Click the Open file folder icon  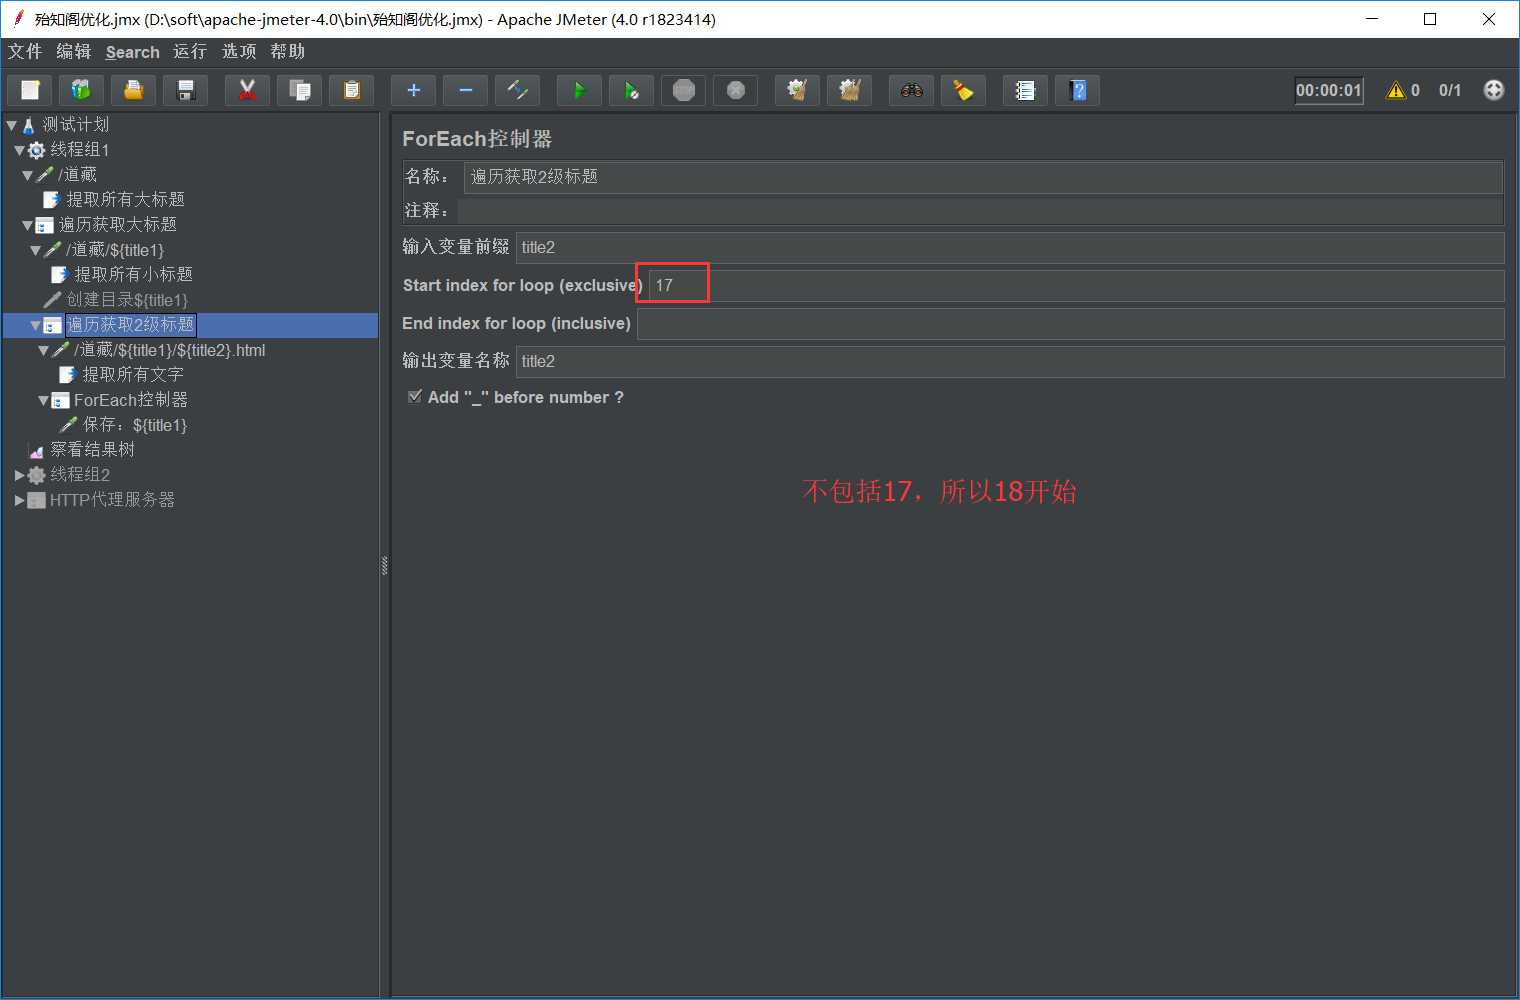(133, 90)
